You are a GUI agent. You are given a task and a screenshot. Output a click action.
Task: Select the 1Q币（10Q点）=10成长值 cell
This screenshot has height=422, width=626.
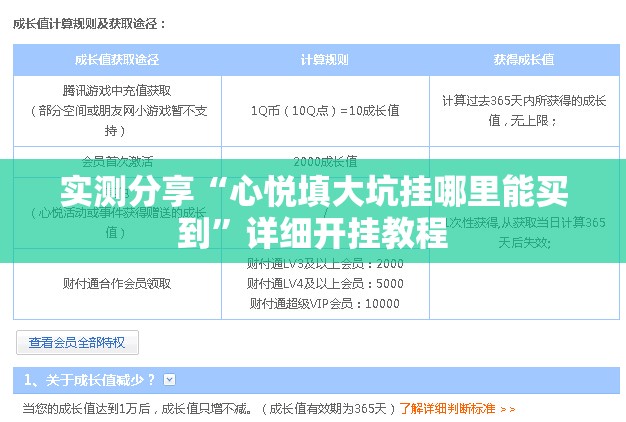[x=325, y=111]
